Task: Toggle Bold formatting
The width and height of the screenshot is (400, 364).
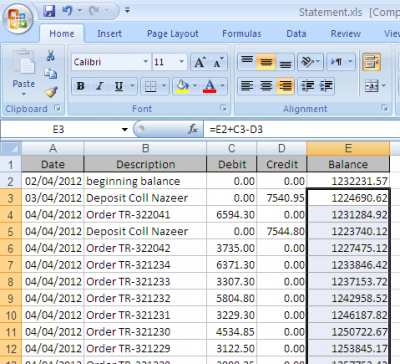Action: [80, 86]
